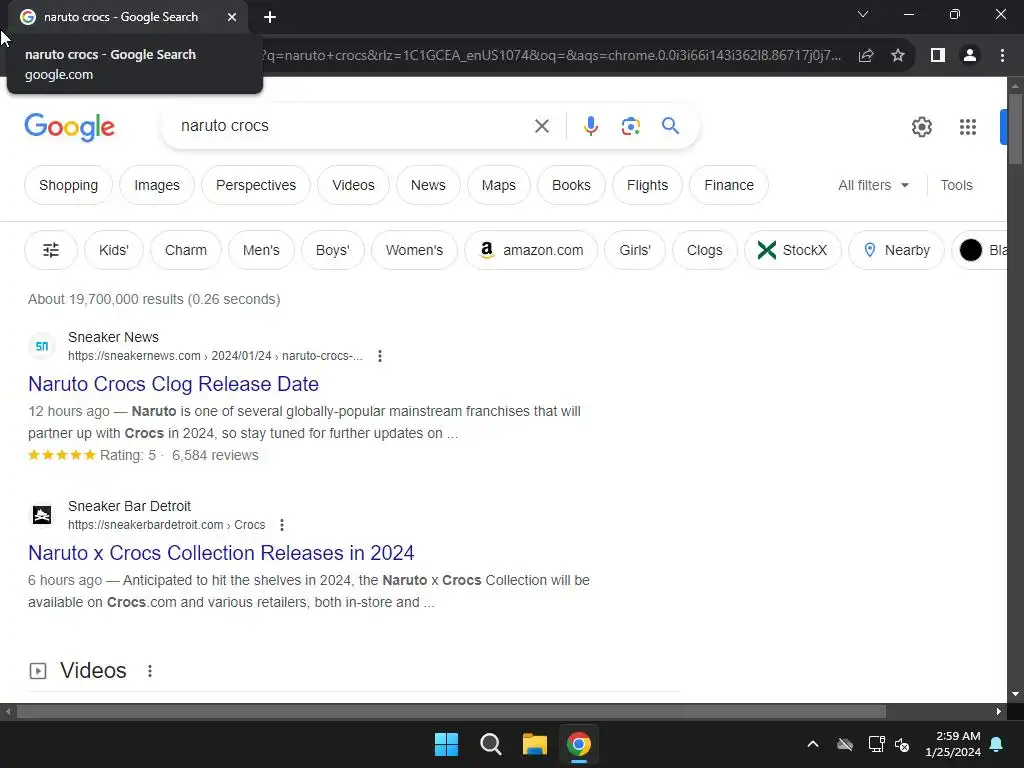Image resolution: width=1024 pixels, height=768 pixels.
Task: Switch to the Maps tab
Action: click(x=499, y=185)
